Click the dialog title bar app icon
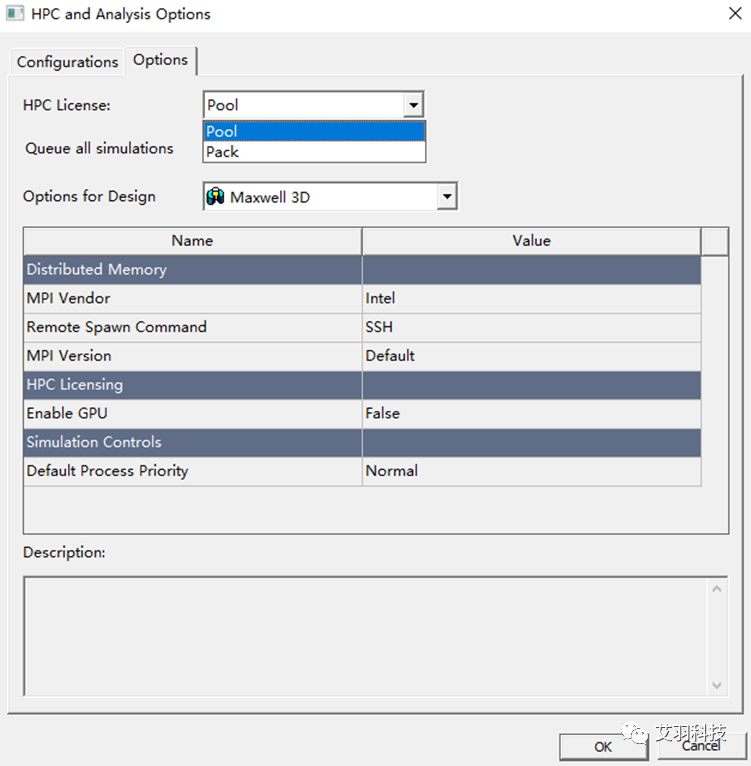This screenshot has width=751, height=766. pos(15,13)
